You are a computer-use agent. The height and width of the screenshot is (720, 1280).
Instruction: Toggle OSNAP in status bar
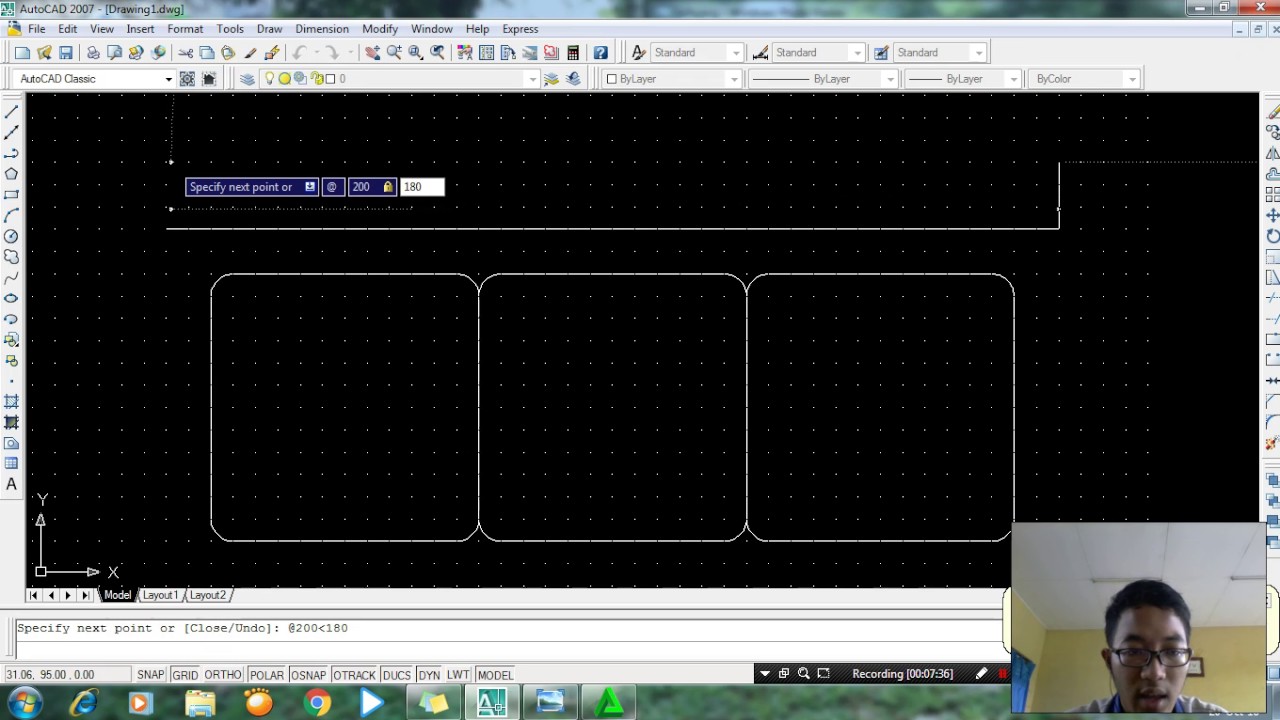(x=308, y=675)
